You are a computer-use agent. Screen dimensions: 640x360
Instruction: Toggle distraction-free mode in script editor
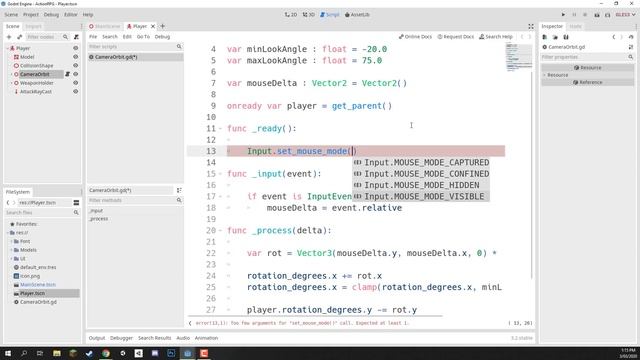tap(531, 26)
